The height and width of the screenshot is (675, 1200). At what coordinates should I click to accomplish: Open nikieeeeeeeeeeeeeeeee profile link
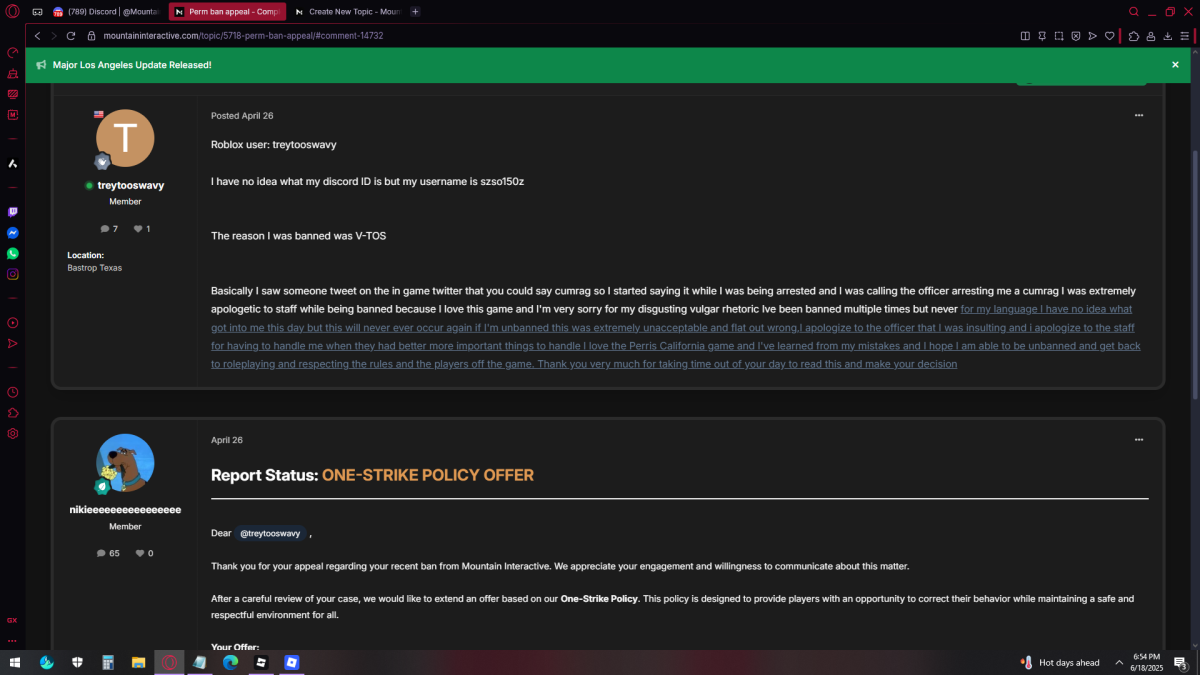click(125, 509)
